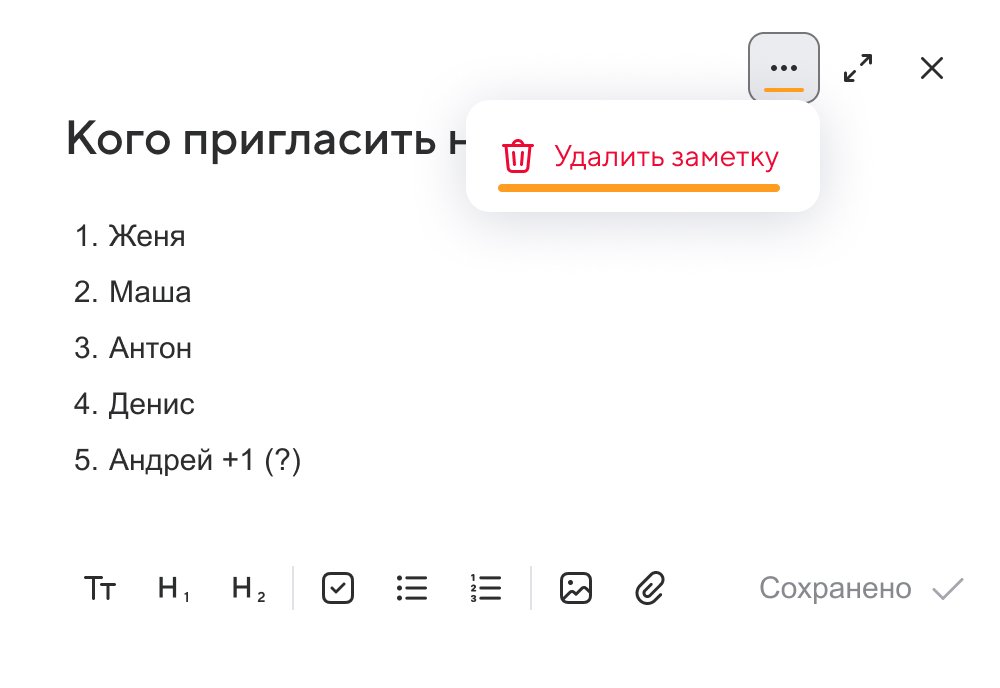Insert a checkbox checklist item

[338, 589]
